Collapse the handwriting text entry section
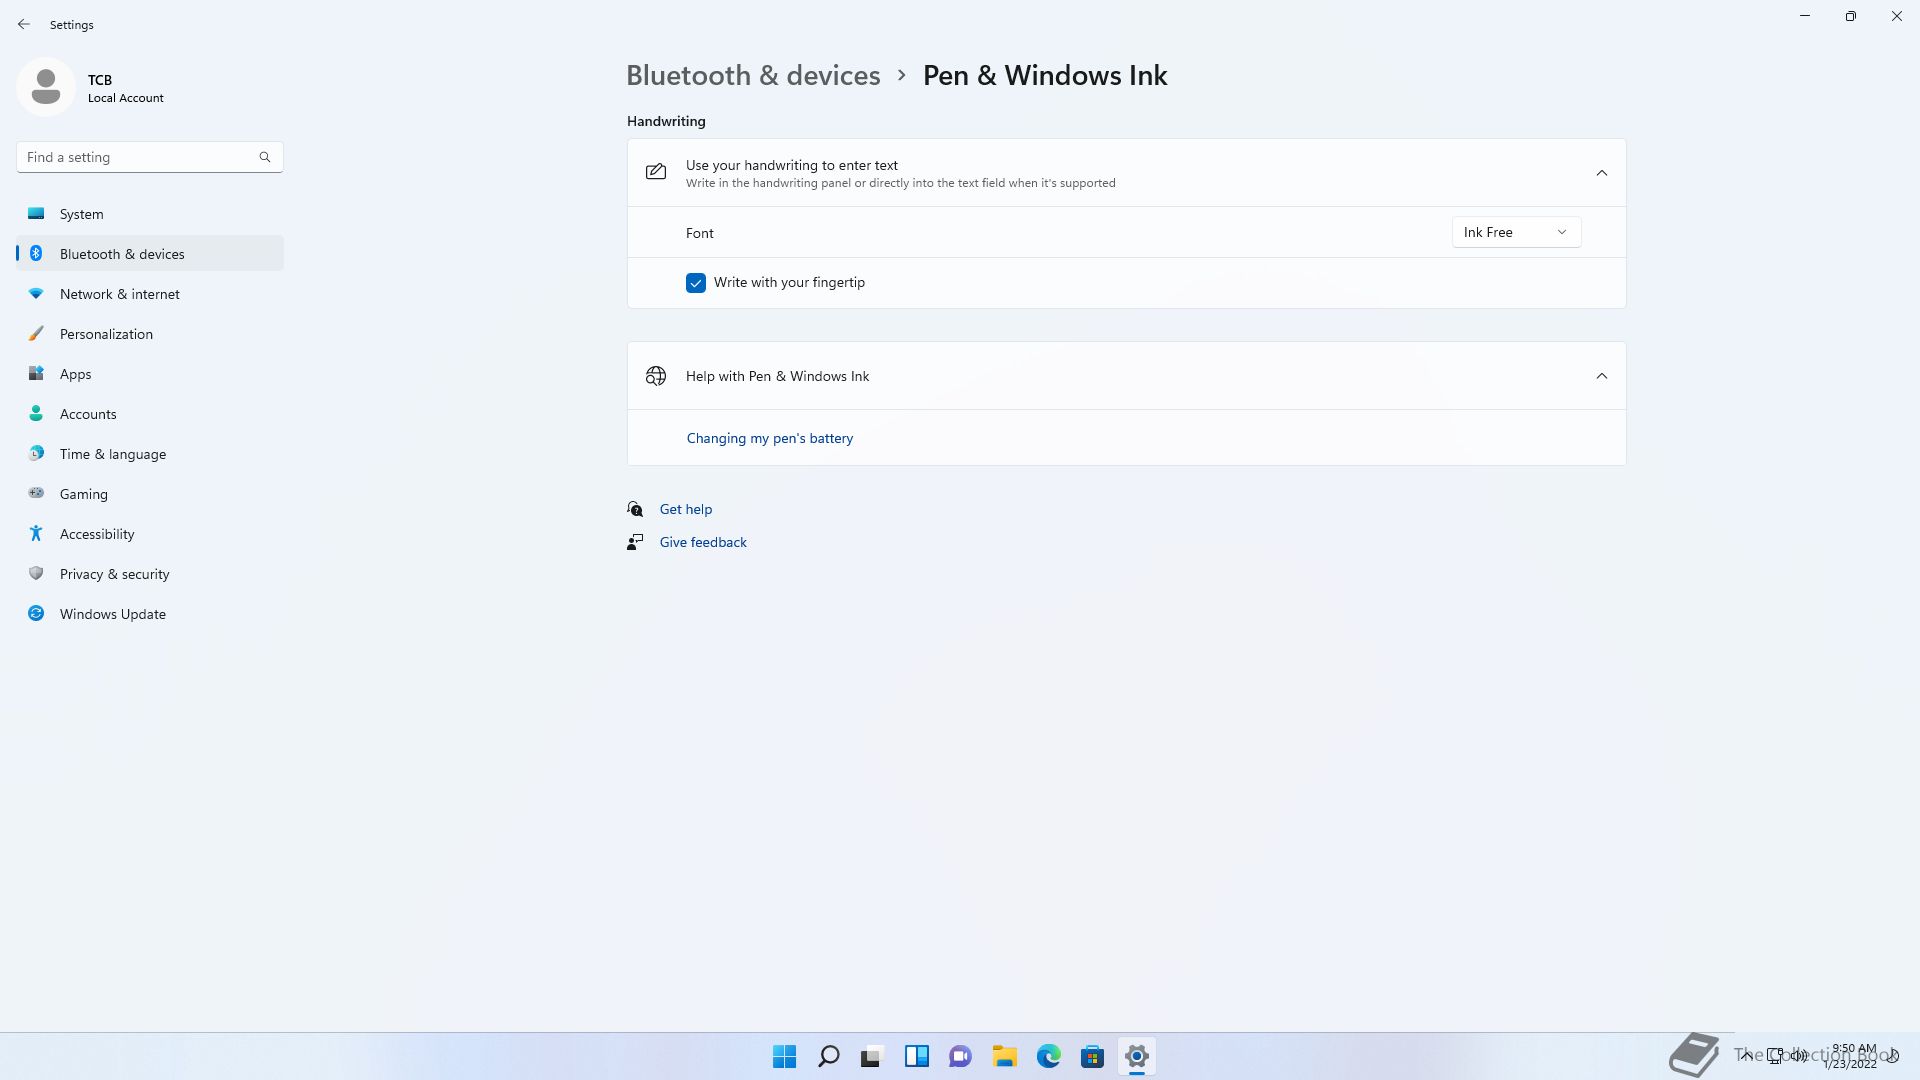Viewport: 1920px width, 1080px height. (x=1602, y=173)
